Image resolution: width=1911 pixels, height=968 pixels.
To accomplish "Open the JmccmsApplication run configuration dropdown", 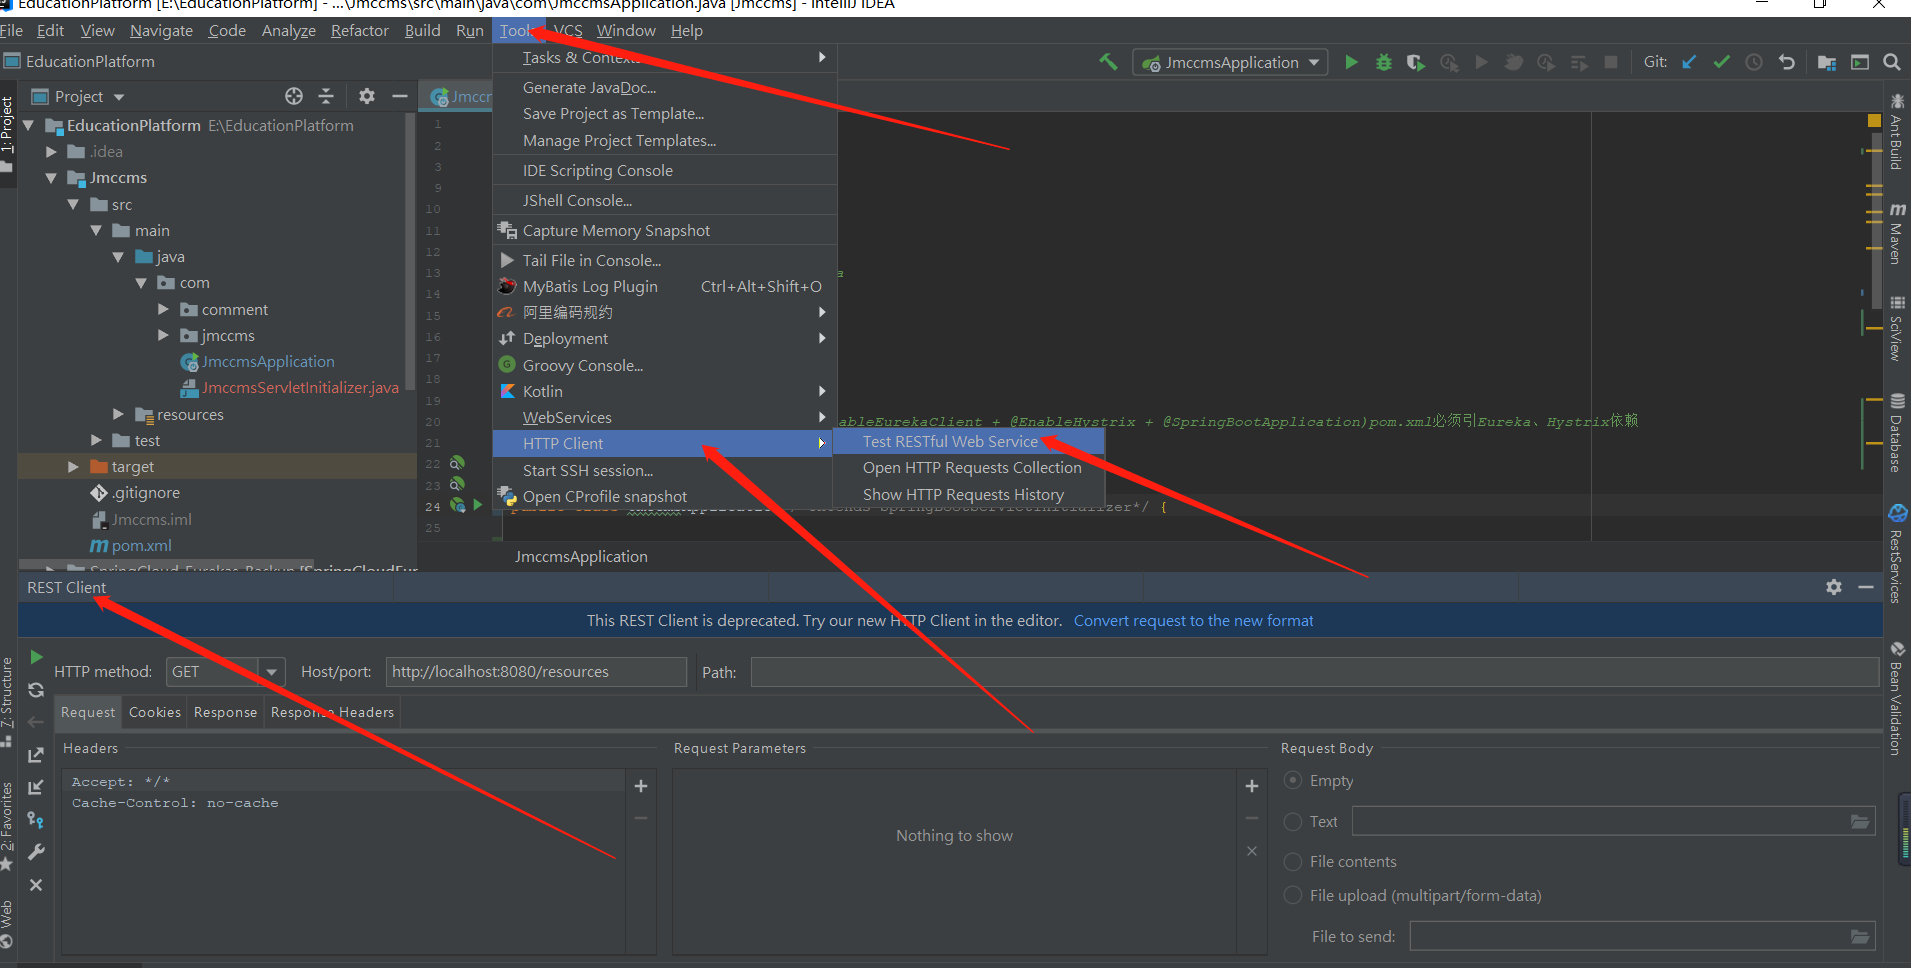I will click(1231, 62).
